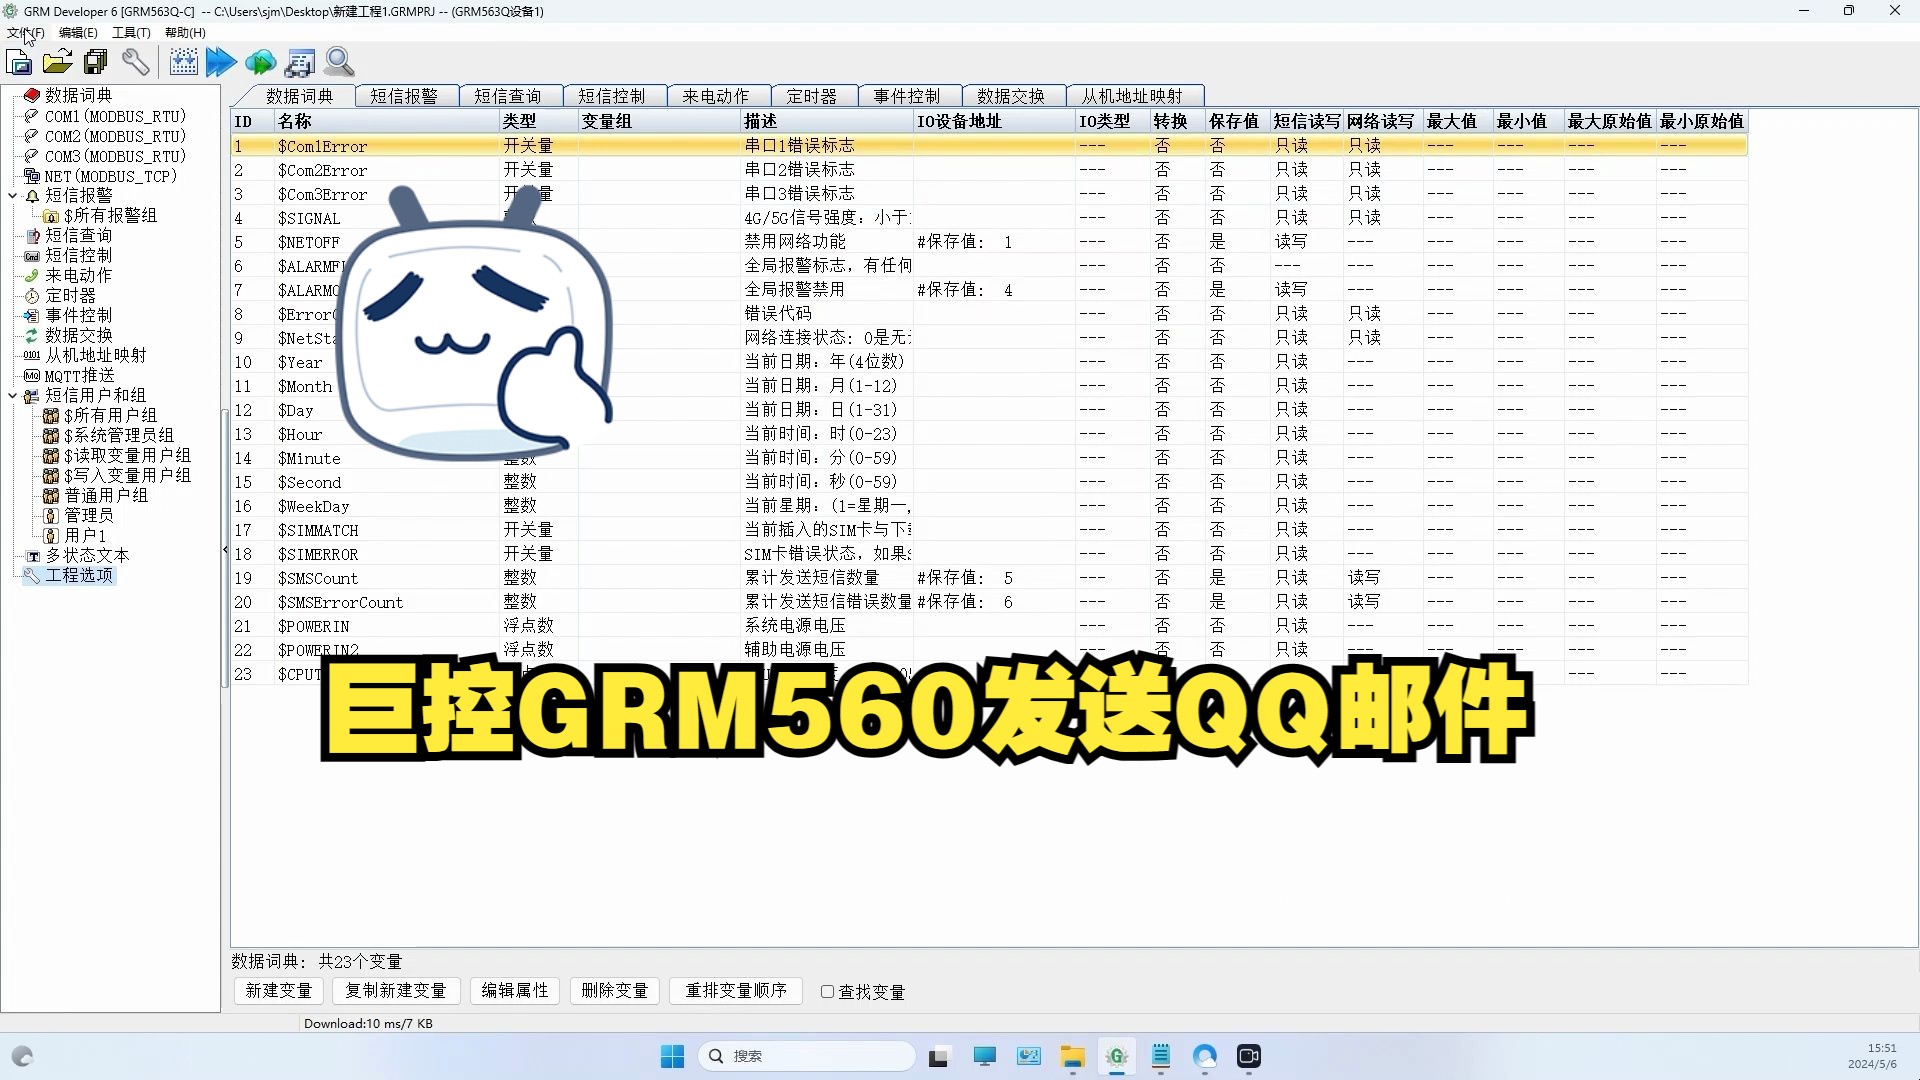Switch to the 从机地址映射 tab

coord(1132,96)
